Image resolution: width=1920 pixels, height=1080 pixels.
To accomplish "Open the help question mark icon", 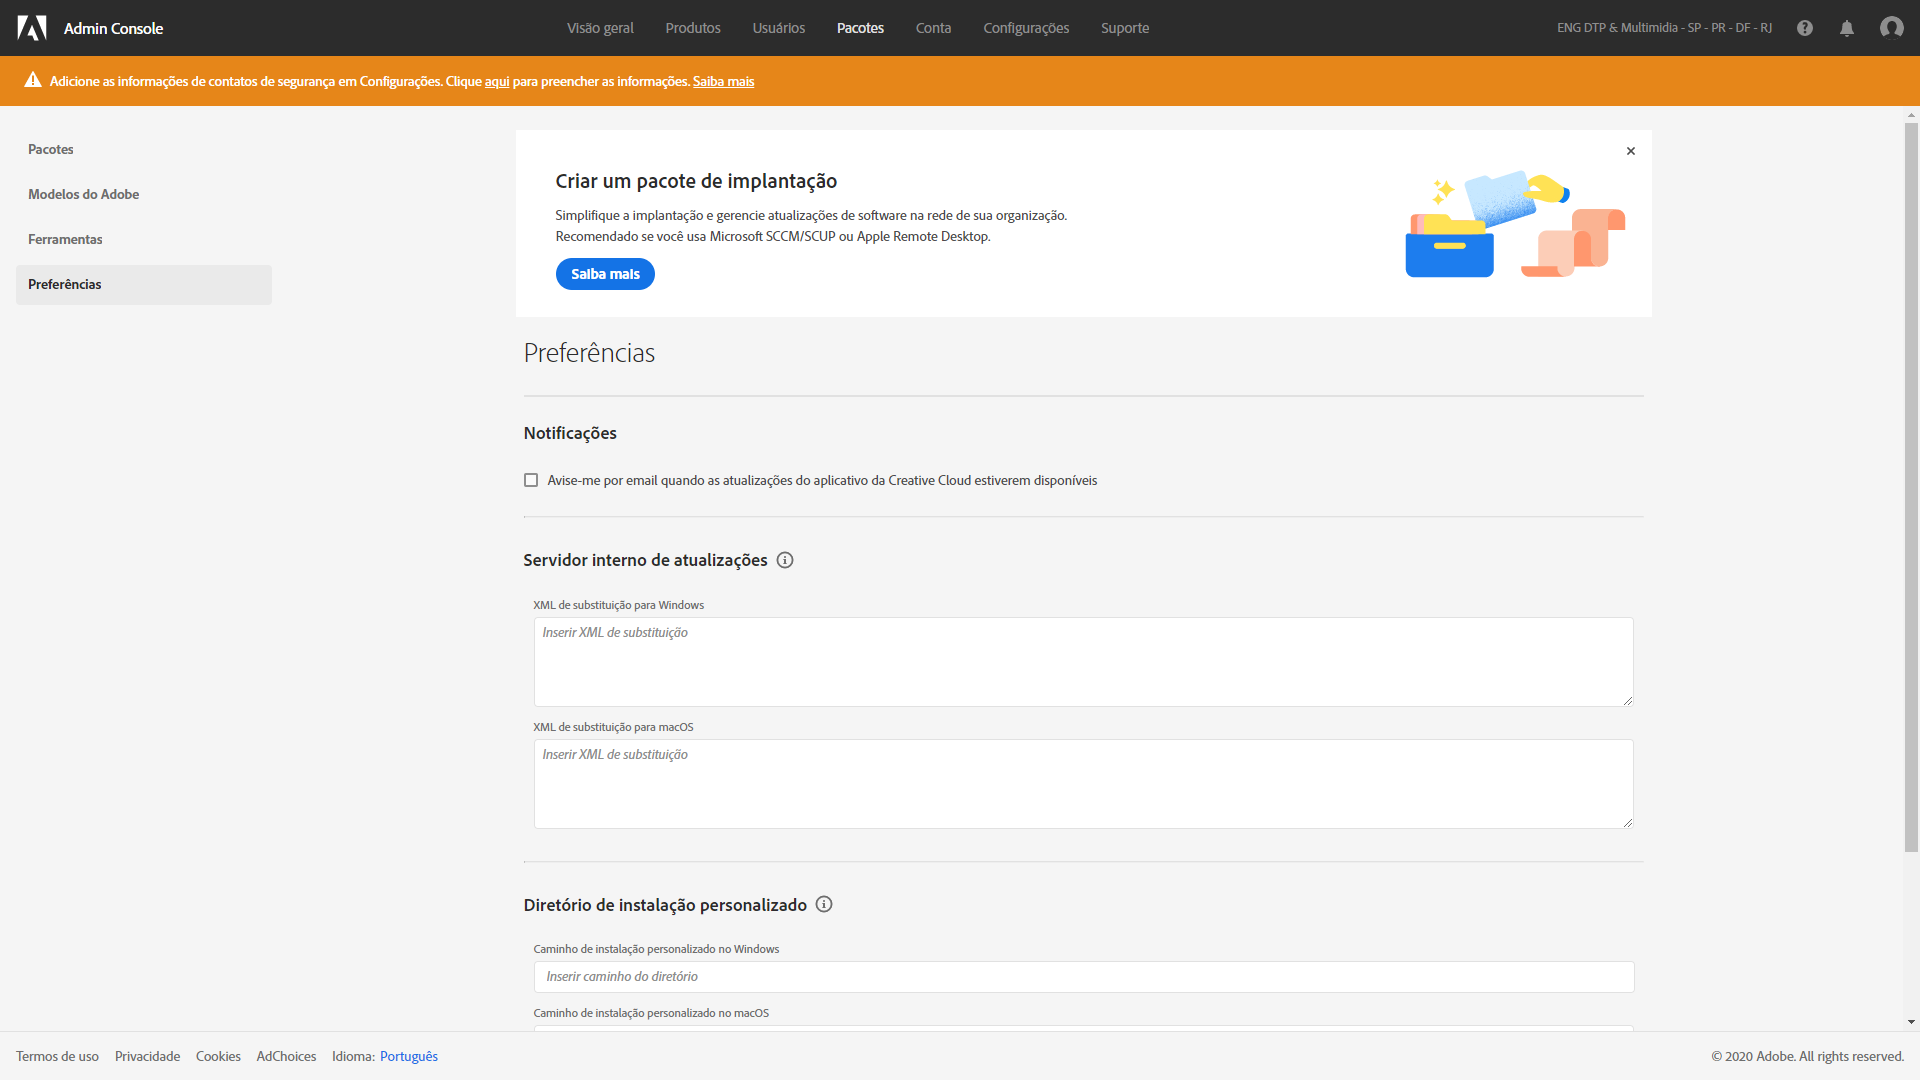I will point(1805,28).
